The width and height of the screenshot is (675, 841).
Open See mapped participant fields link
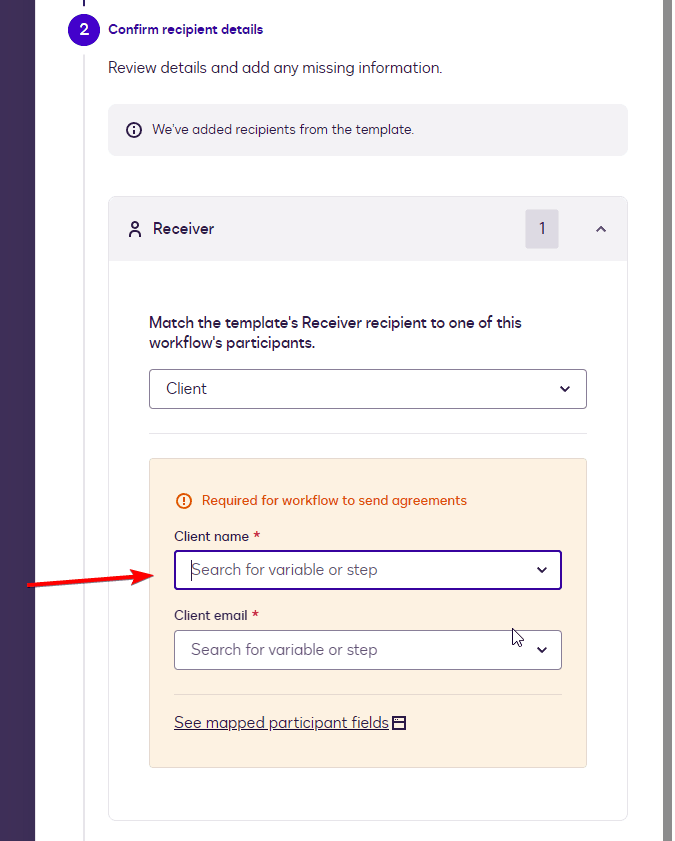coord(281,723)
